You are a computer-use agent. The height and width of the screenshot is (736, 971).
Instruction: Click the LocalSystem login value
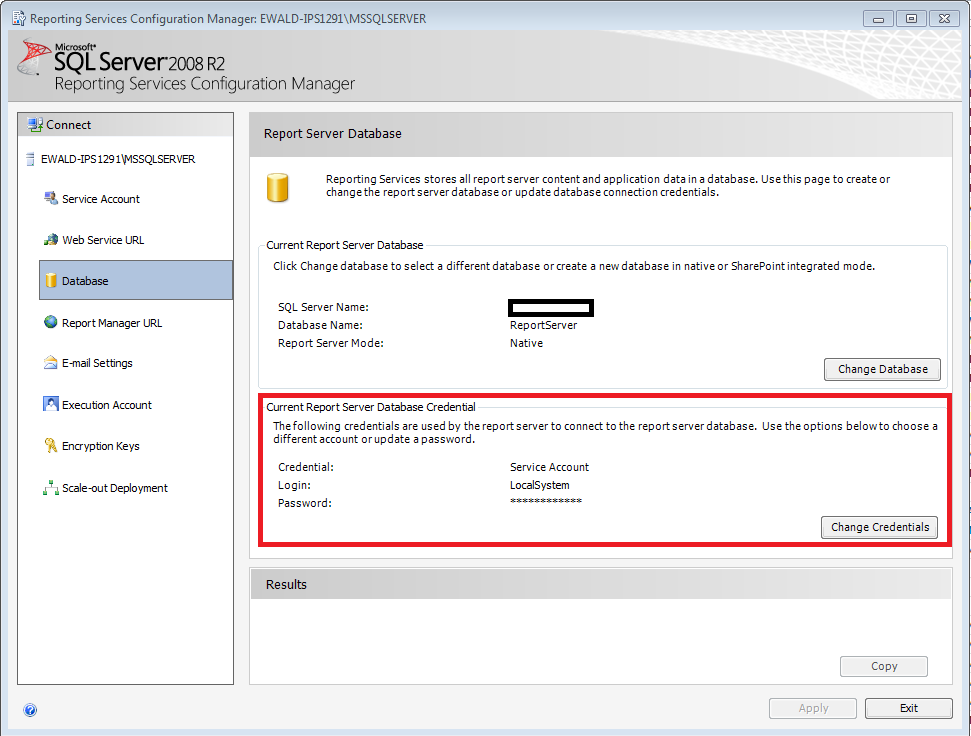pos(539,485)
